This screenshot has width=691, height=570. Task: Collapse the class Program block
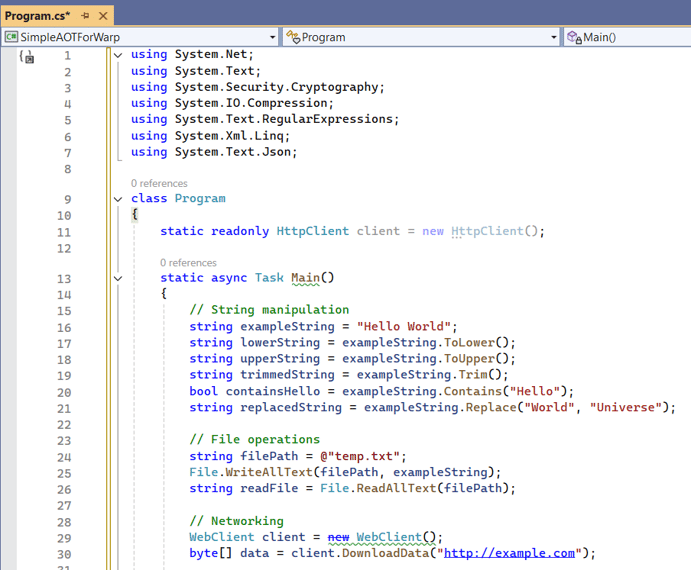[118, 199]
